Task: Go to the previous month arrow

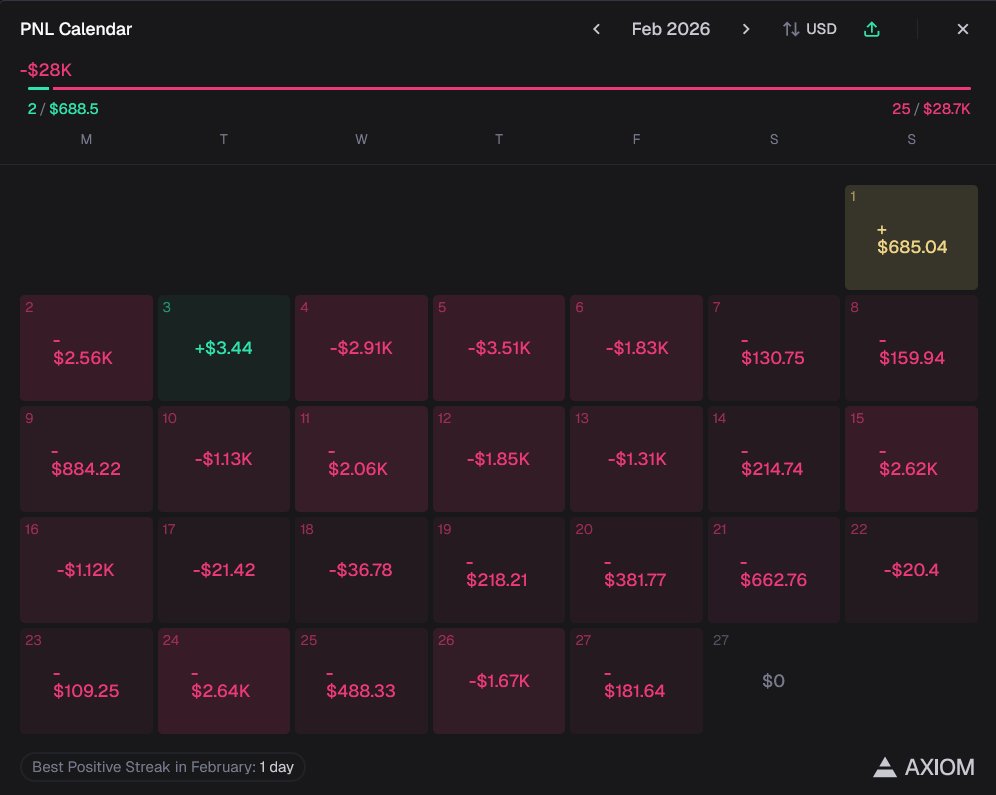Action: pyautogui.click(x=596, y=29)
